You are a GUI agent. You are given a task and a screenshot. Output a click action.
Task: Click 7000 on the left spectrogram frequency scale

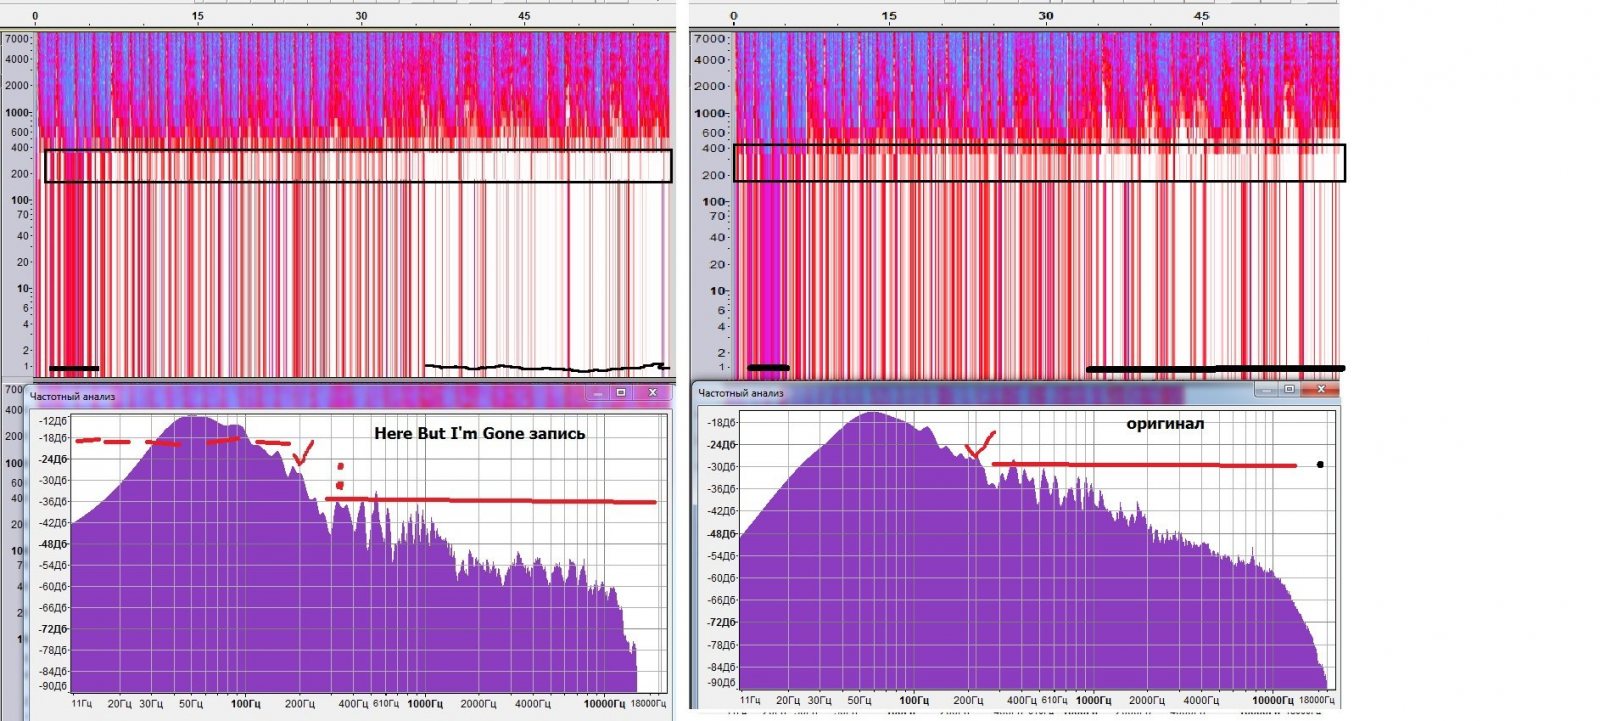tap(17, 39)
